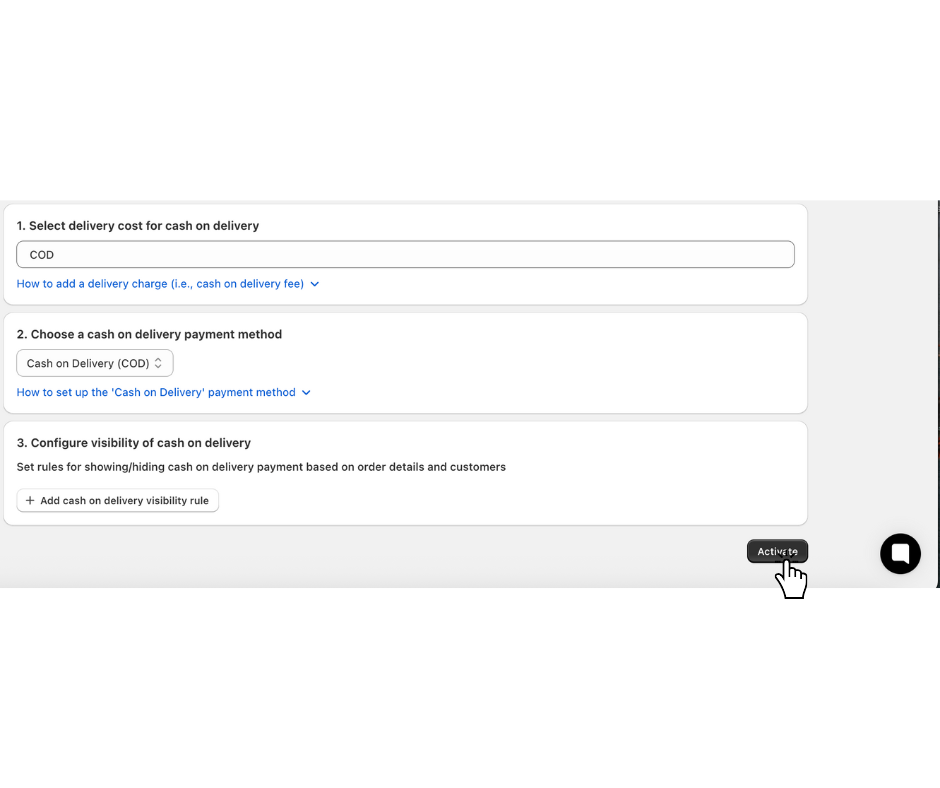Image resolution: width=940 pixels, height=788 pixels.
Task: Click Add cash on delivery visibility rule
Action: 118,500
